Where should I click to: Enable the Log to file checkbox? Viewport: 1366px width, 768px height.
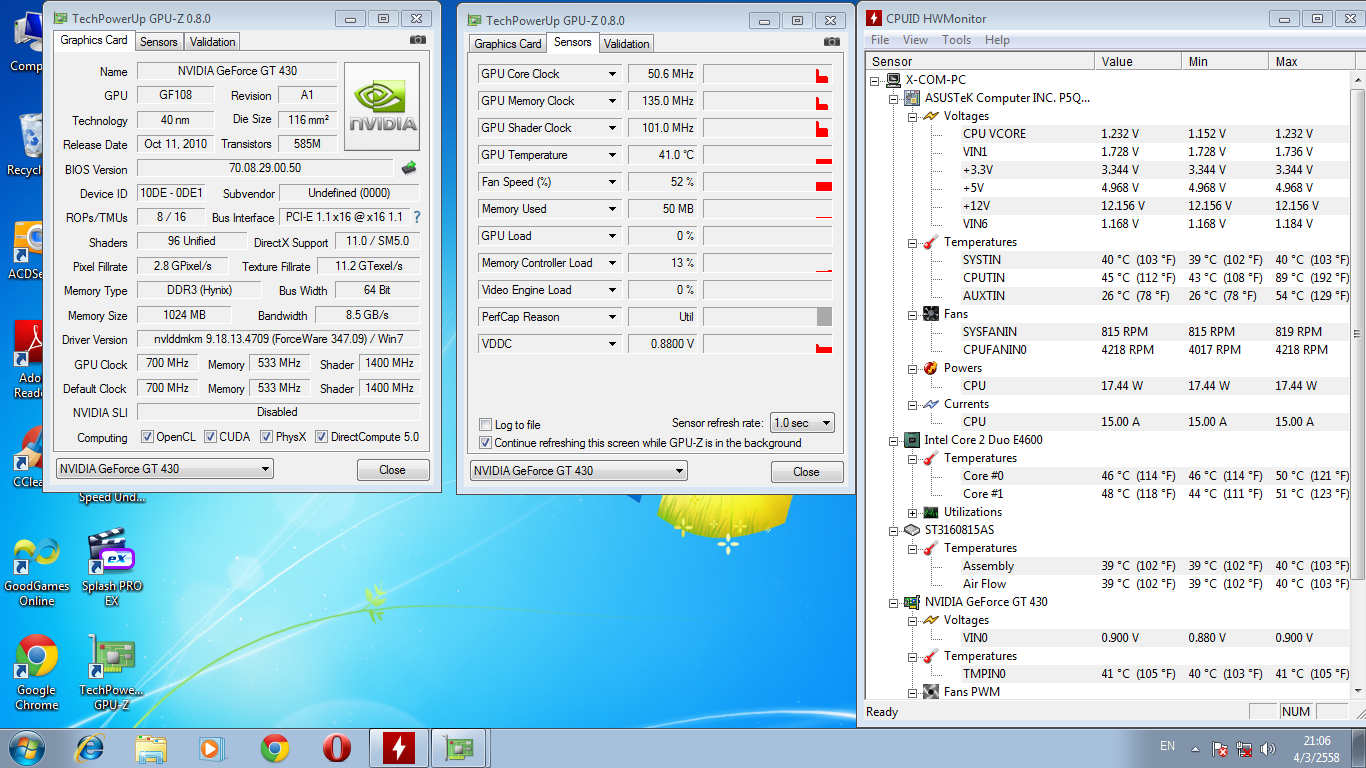[486, 424]
